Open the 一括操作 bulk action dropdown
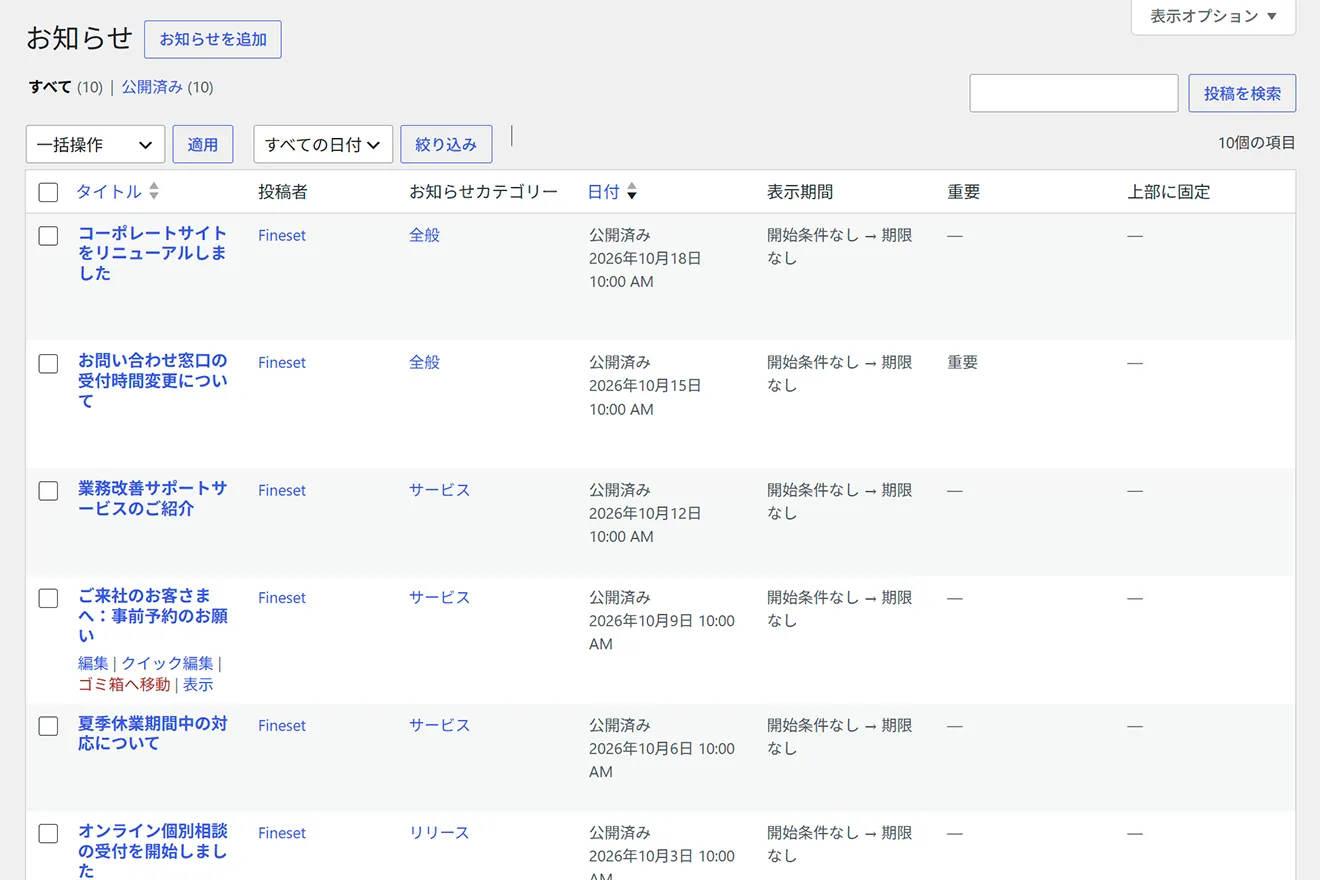Screen dimensions: 1320x880 [x=95, y=144]
